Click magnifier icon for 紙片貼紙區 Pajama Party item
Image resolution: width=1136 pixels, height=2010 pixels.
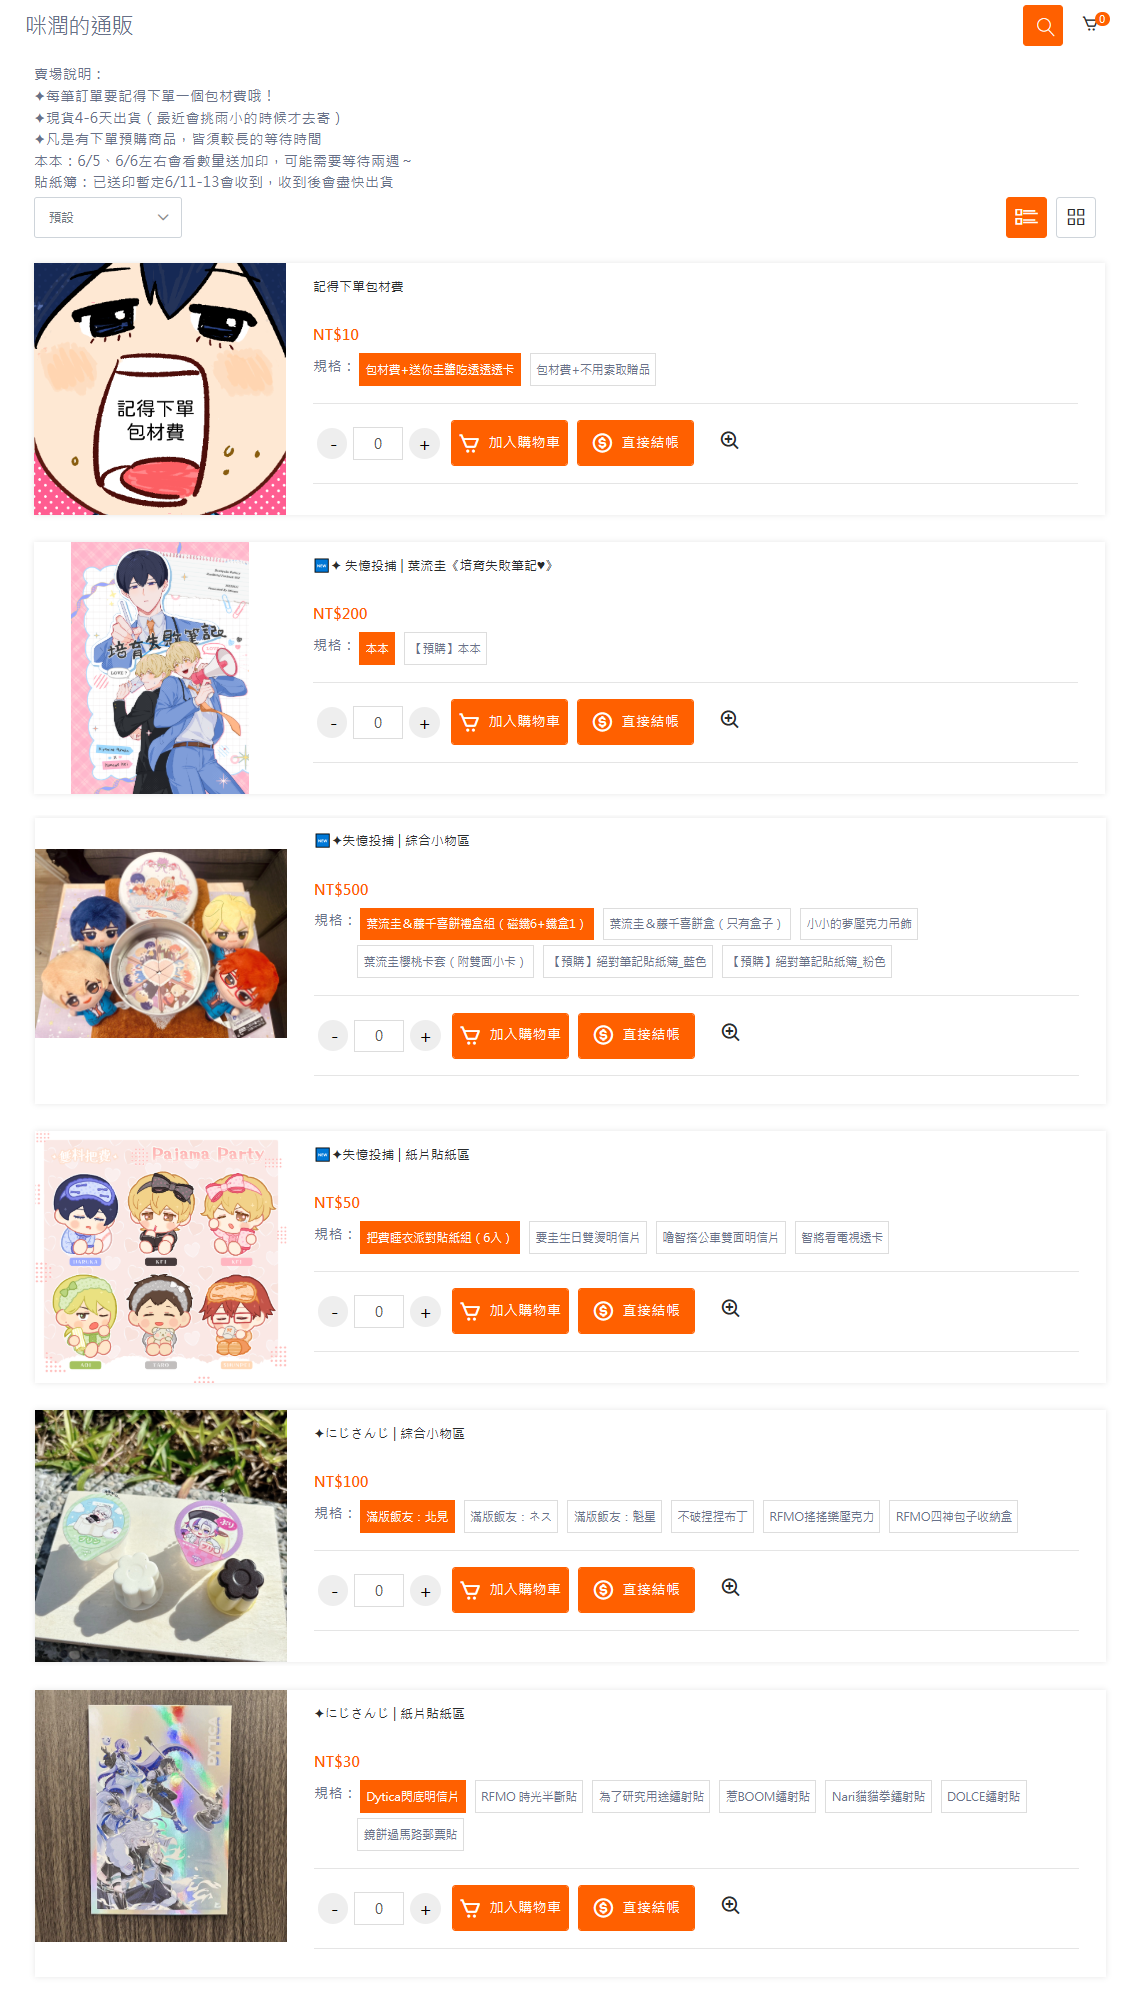(x=731, y=1308)
